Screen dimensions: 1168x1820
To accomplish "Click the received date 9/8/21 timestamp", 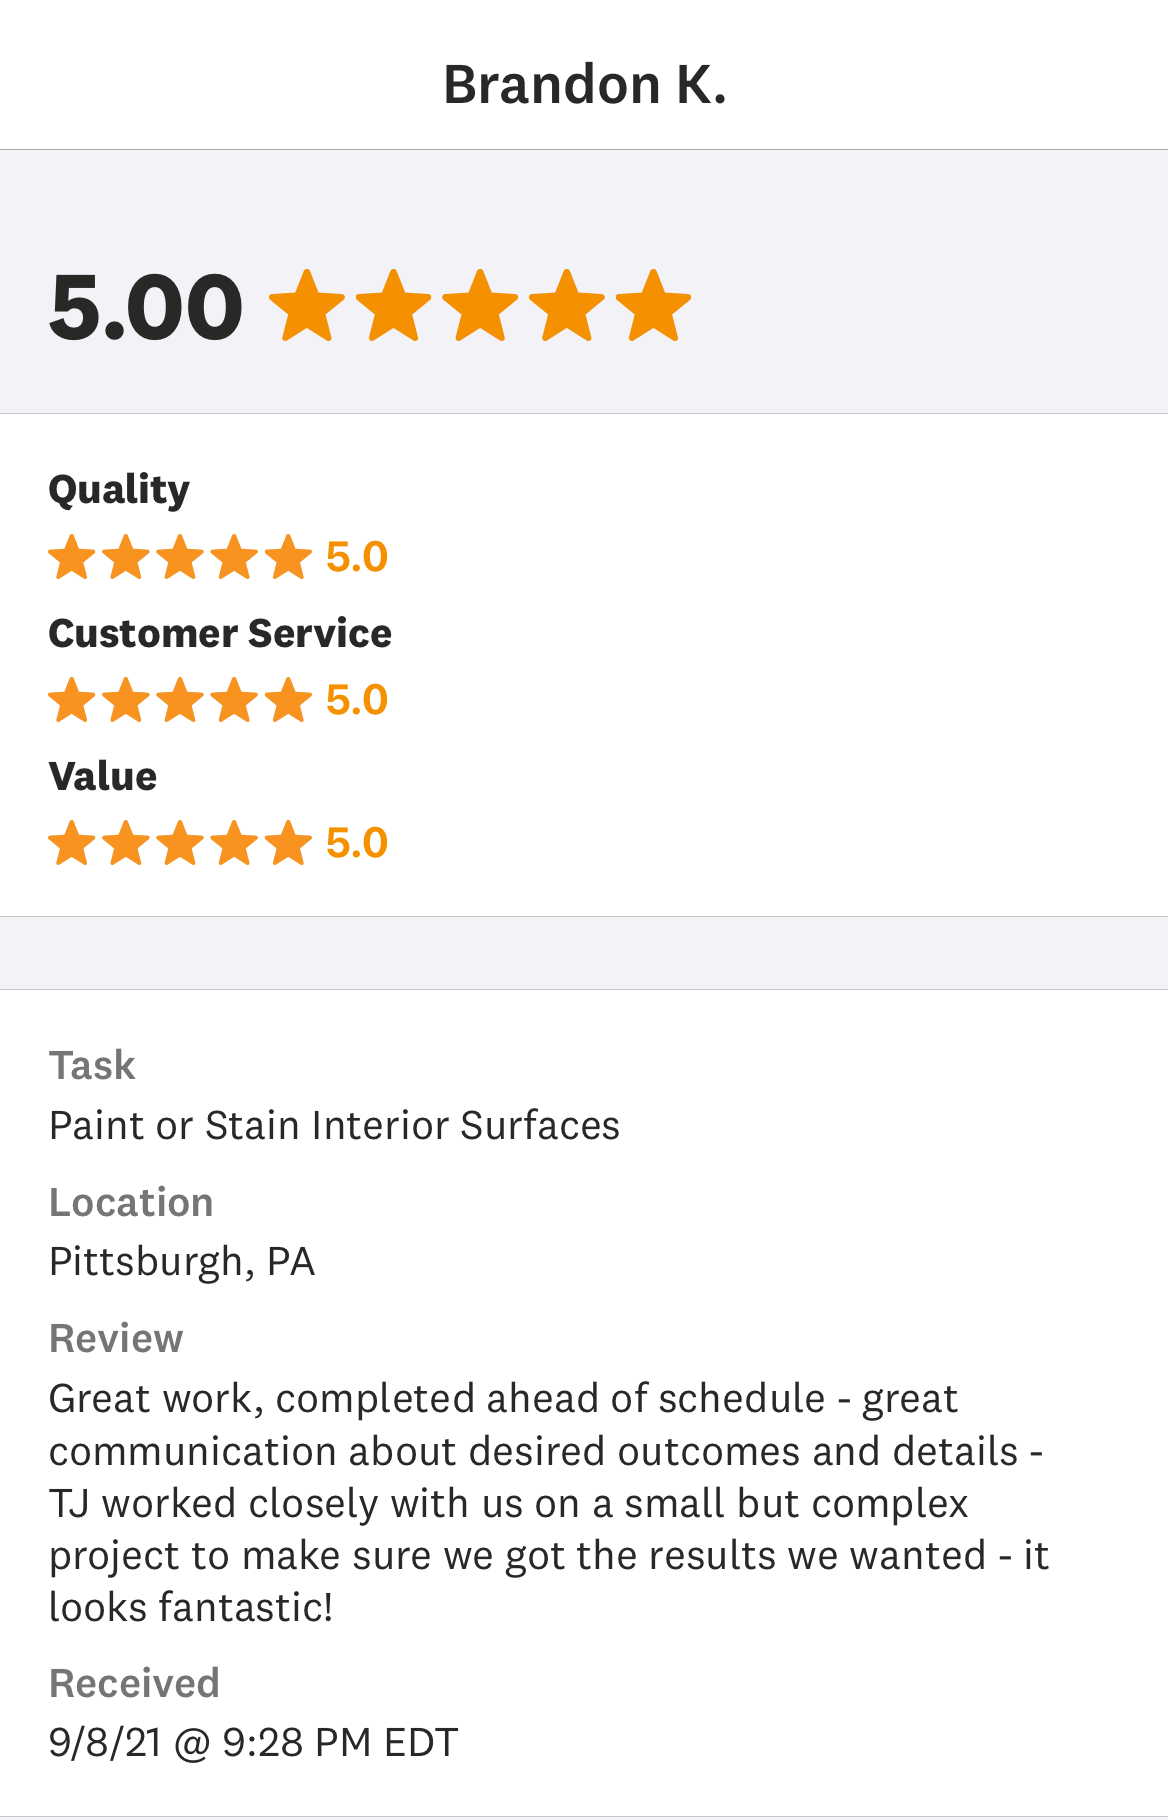I will 253,1743.
